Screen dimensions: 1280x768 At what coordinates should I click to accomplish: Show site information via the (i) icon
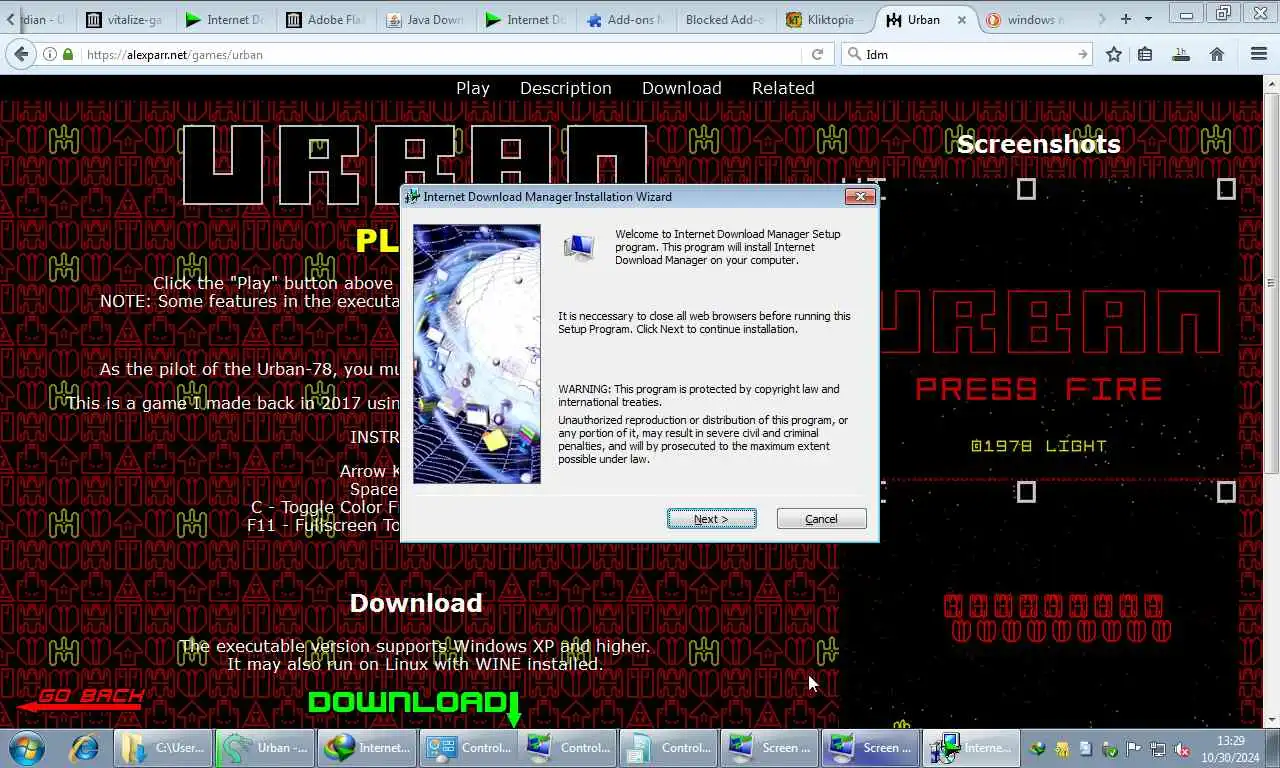pyautogui.click(x=50, y=54)
